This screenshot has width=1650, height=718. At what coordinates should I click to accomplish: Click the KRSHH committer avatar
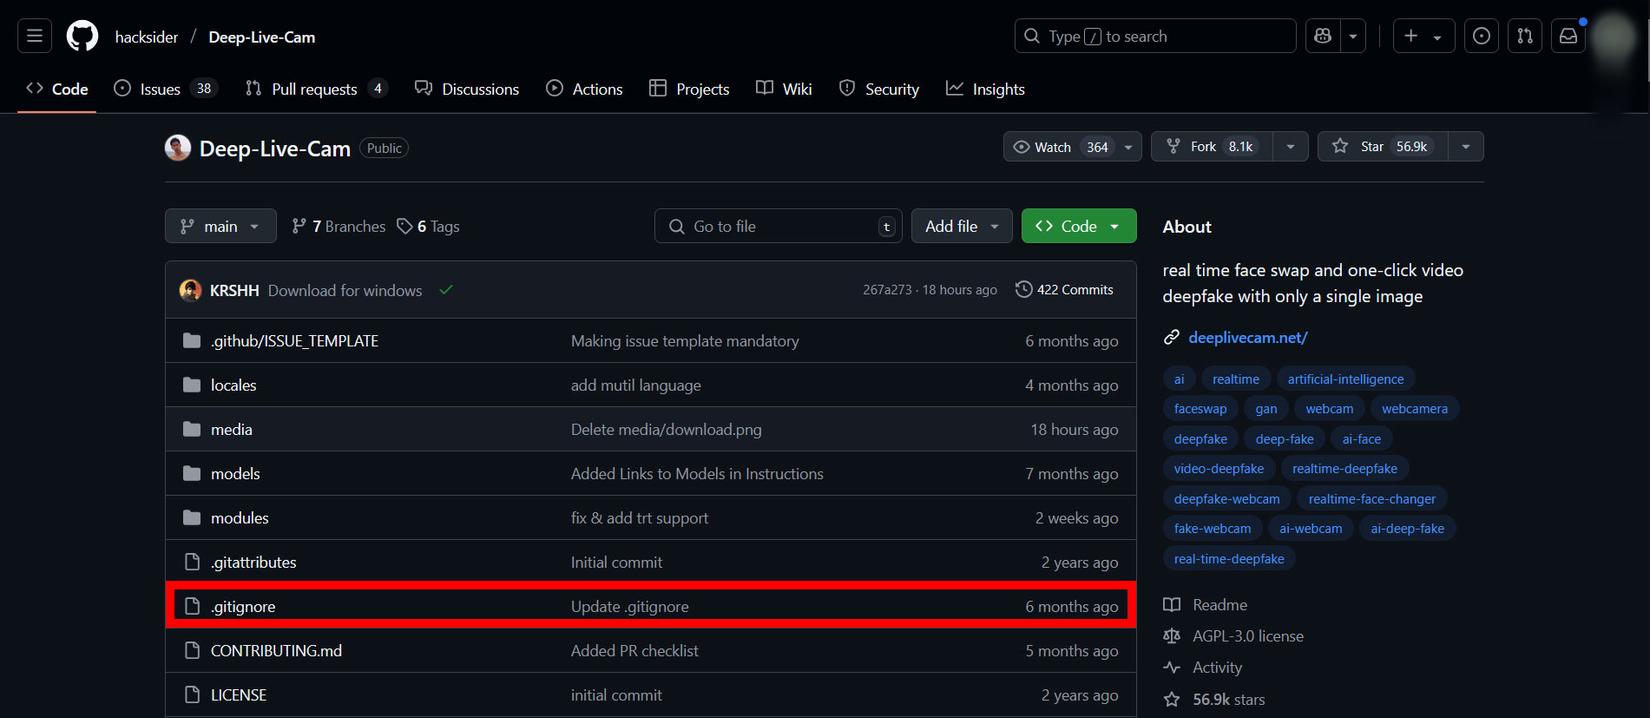pos(190,290)
